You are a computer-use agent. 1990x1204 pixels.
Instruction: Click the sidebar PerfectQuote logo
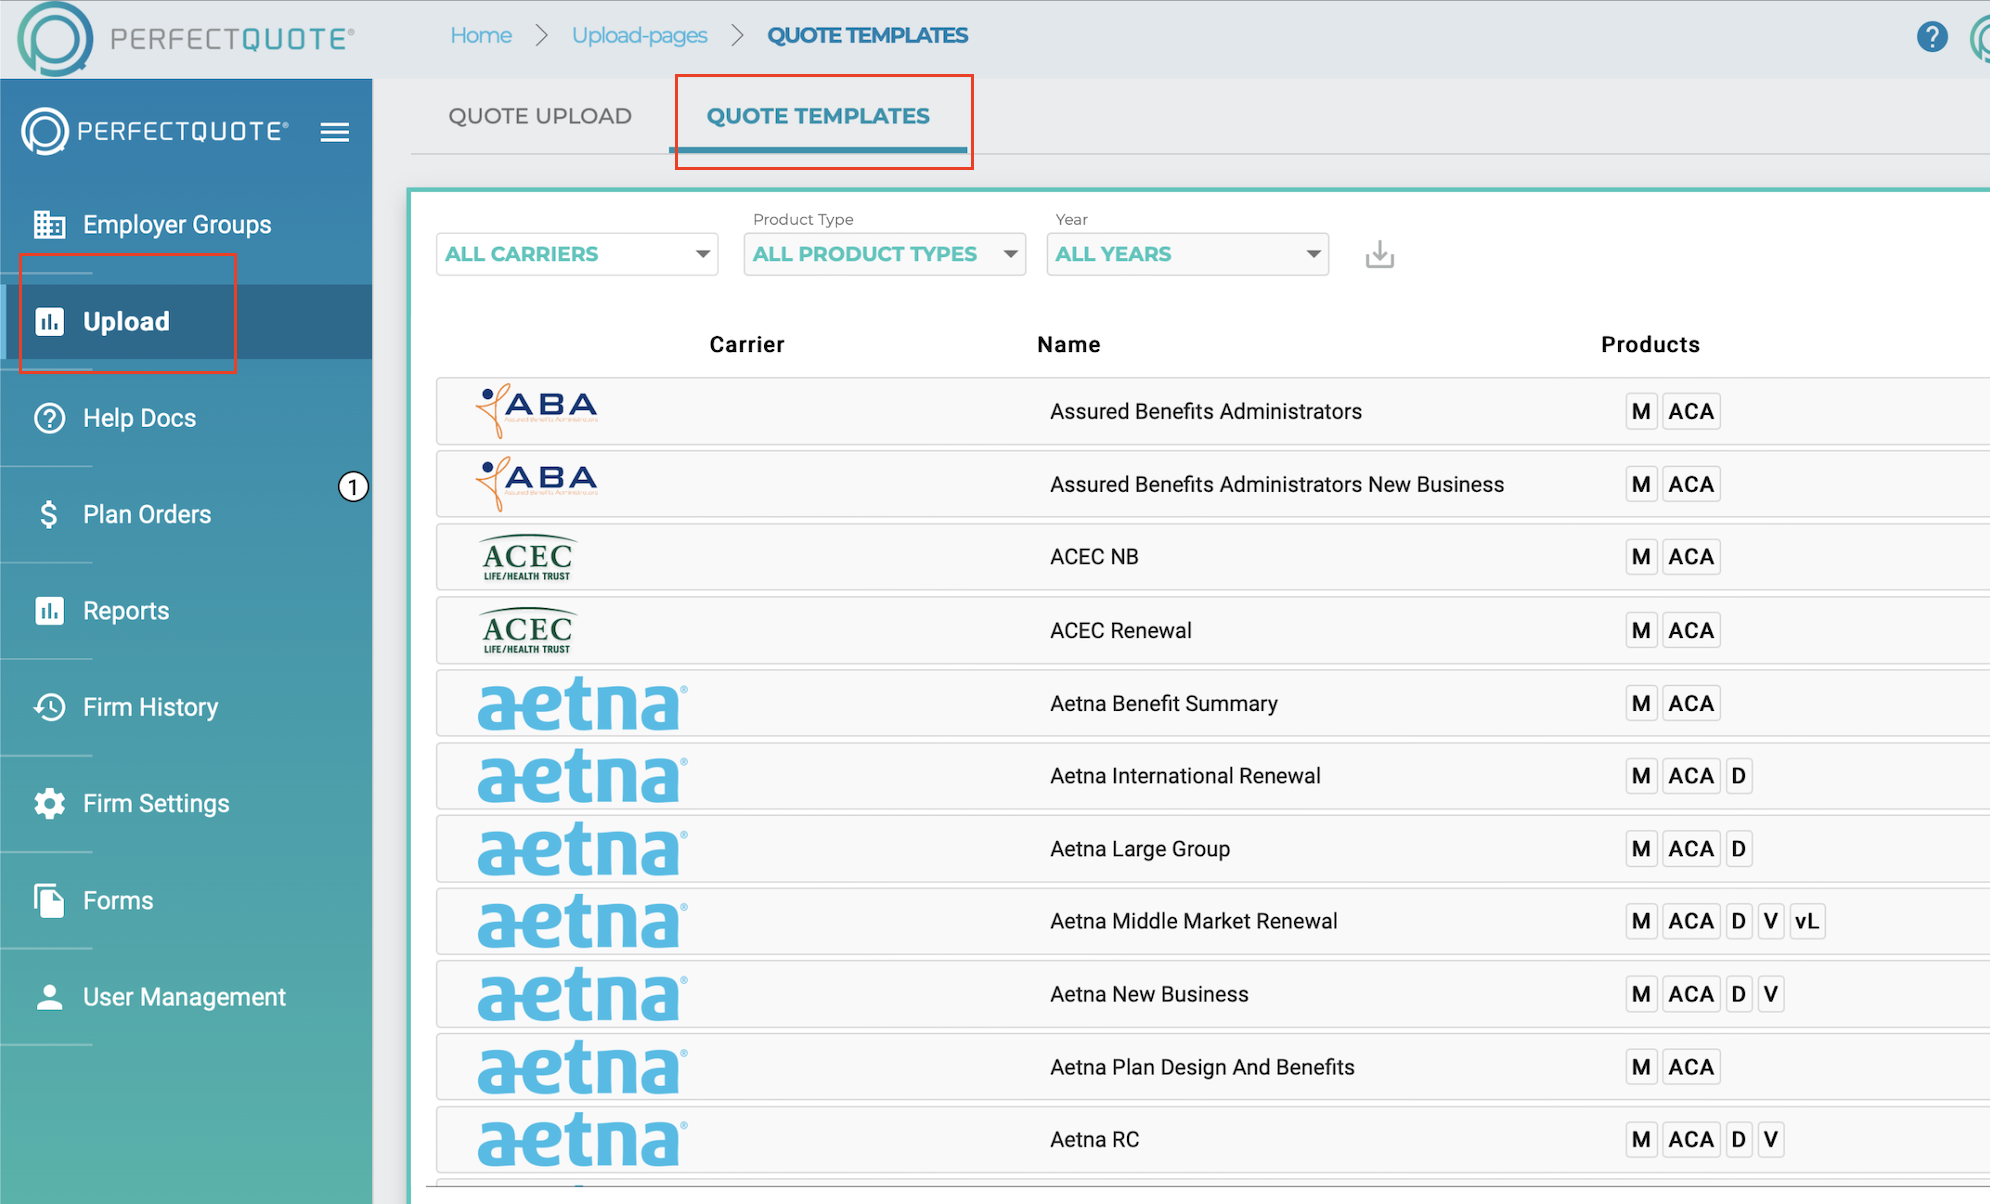click(155, 131)
